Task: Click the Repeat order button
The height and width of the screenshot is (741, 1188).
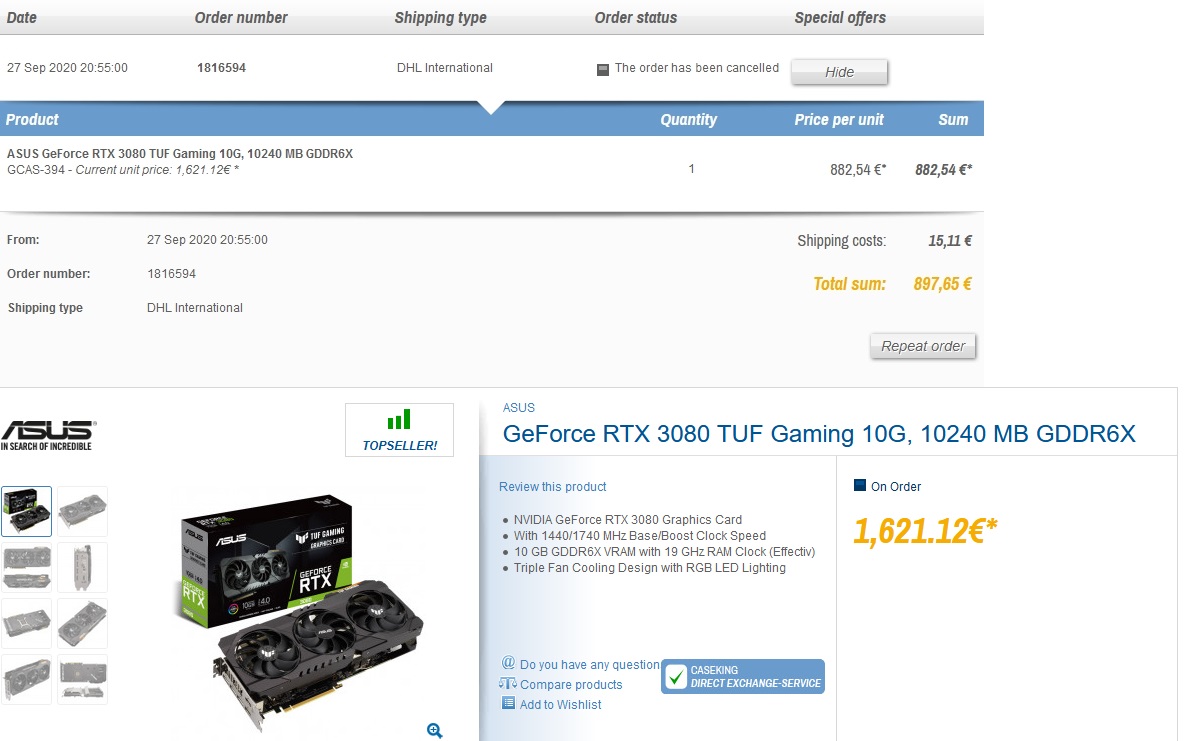Action: click(x=922, y=346)
